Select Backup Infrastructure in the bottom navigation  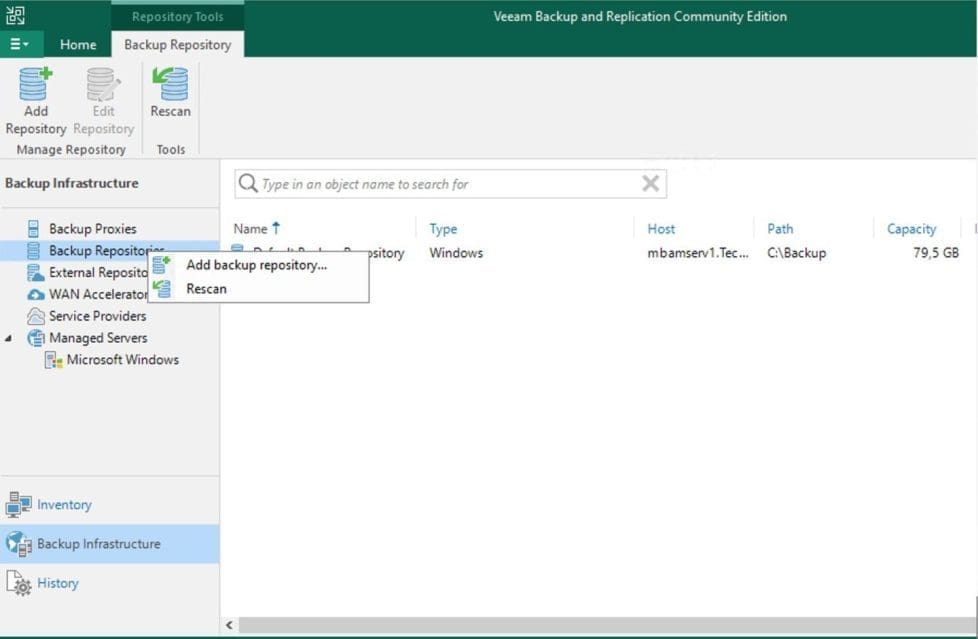(98, 544)
